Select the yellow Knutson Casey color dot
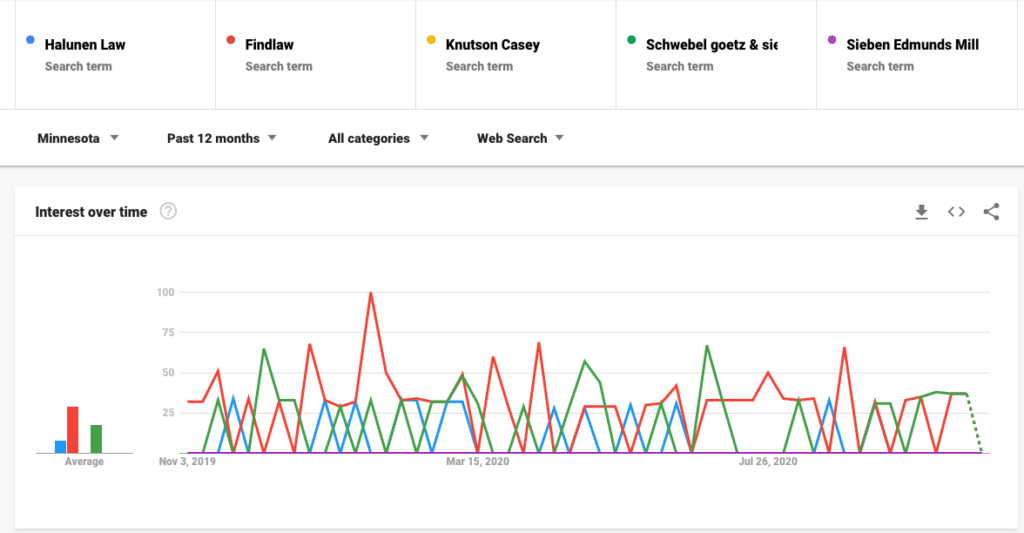This screenshot has width=1024, height=533. 431,40
